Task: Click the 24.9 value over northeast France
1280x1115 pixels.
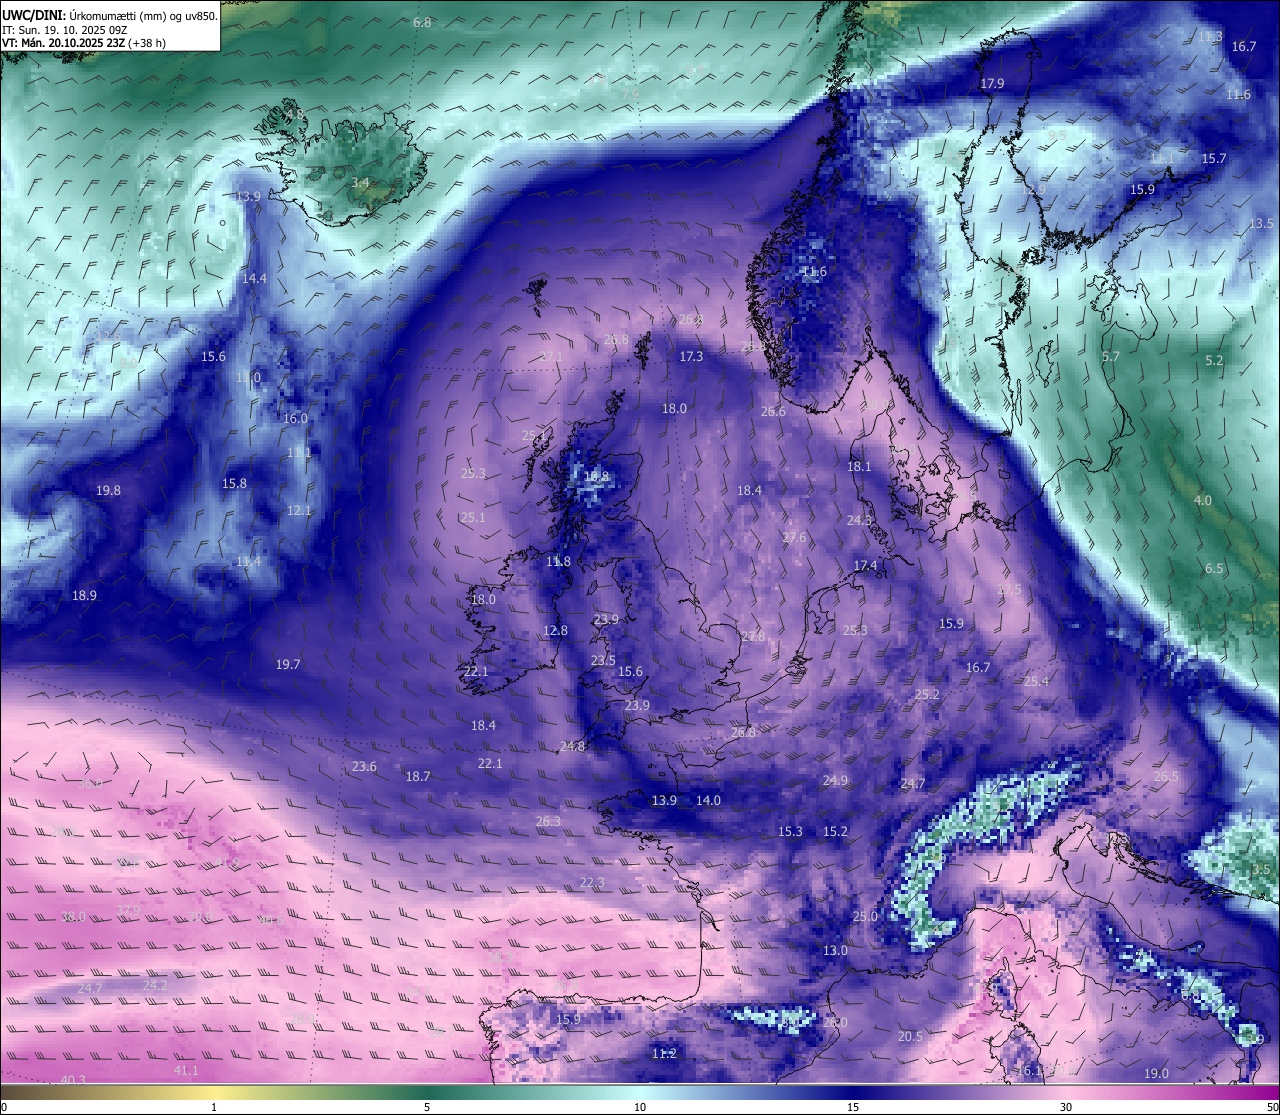Action: [835, 781]
